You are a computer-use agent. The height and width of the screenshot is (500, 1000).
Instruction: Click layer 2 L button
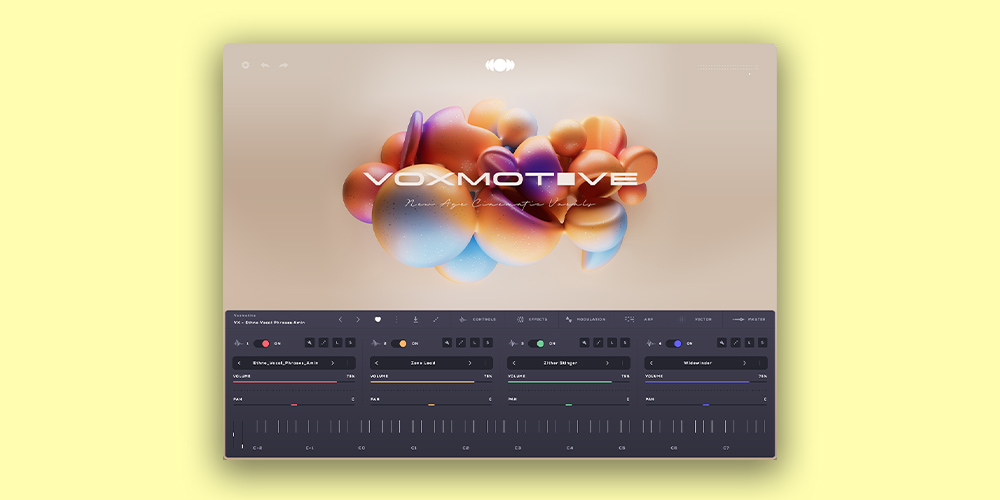(x=474, y=342)
